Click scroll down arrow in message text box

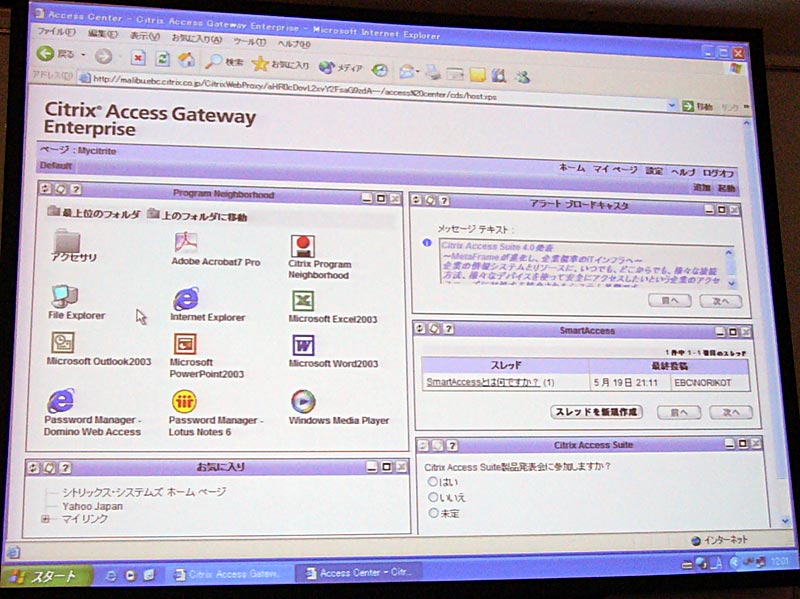[x=732, y=284]
